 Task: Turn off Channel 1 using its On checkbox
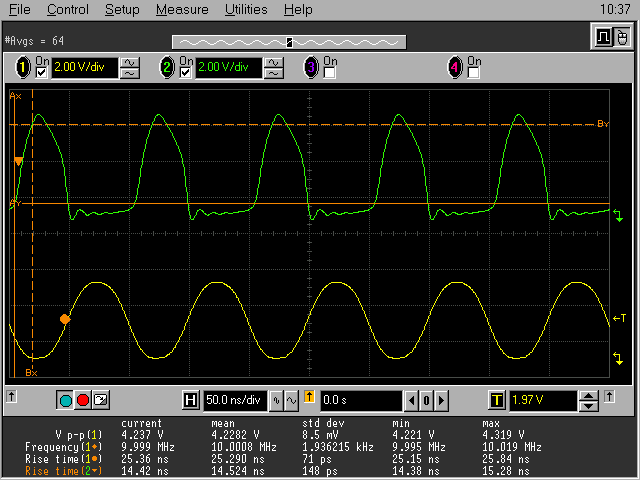coord(42,73)
